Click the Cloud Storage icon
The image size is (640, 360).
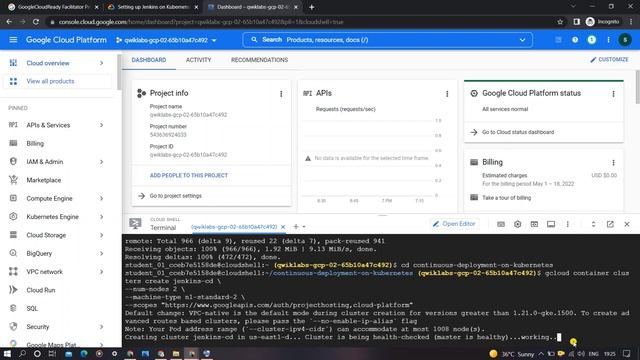click(x=13, y=235)
